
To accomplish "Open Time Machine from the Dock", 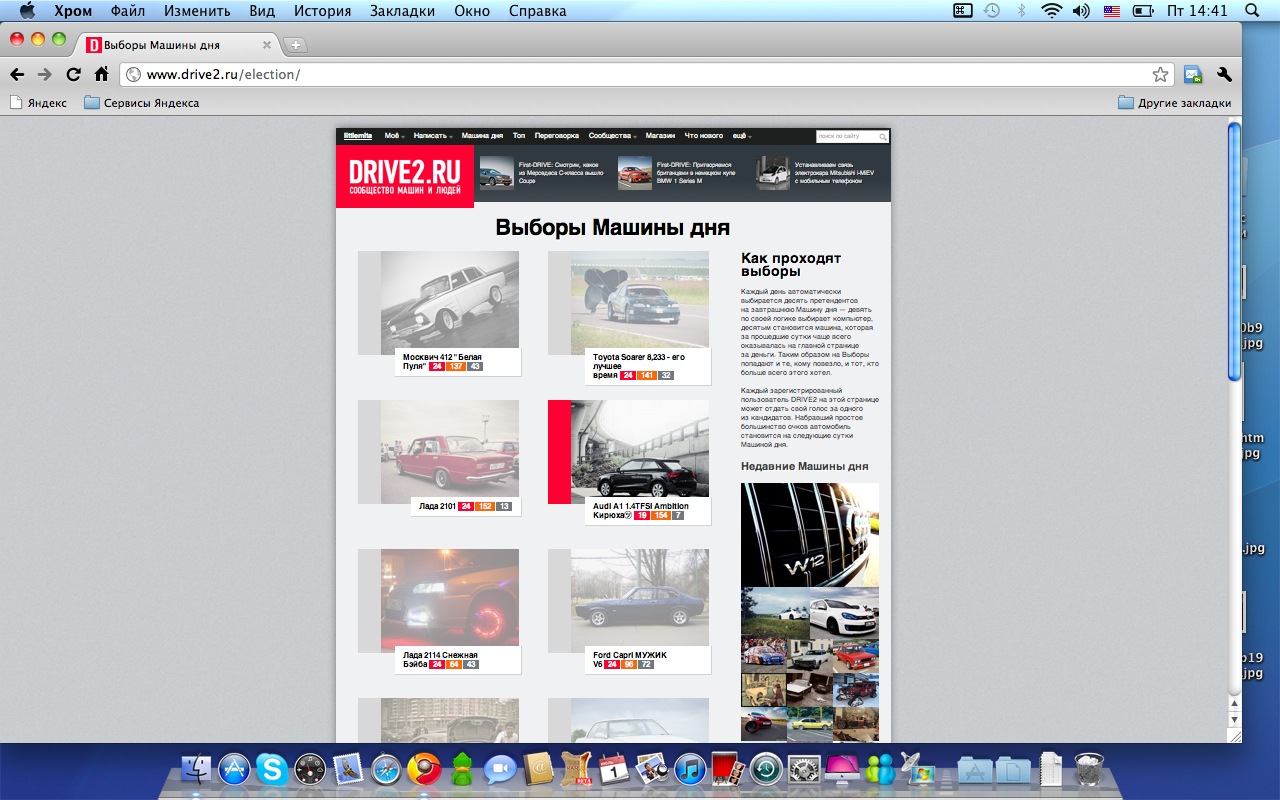I will [766, 768].
